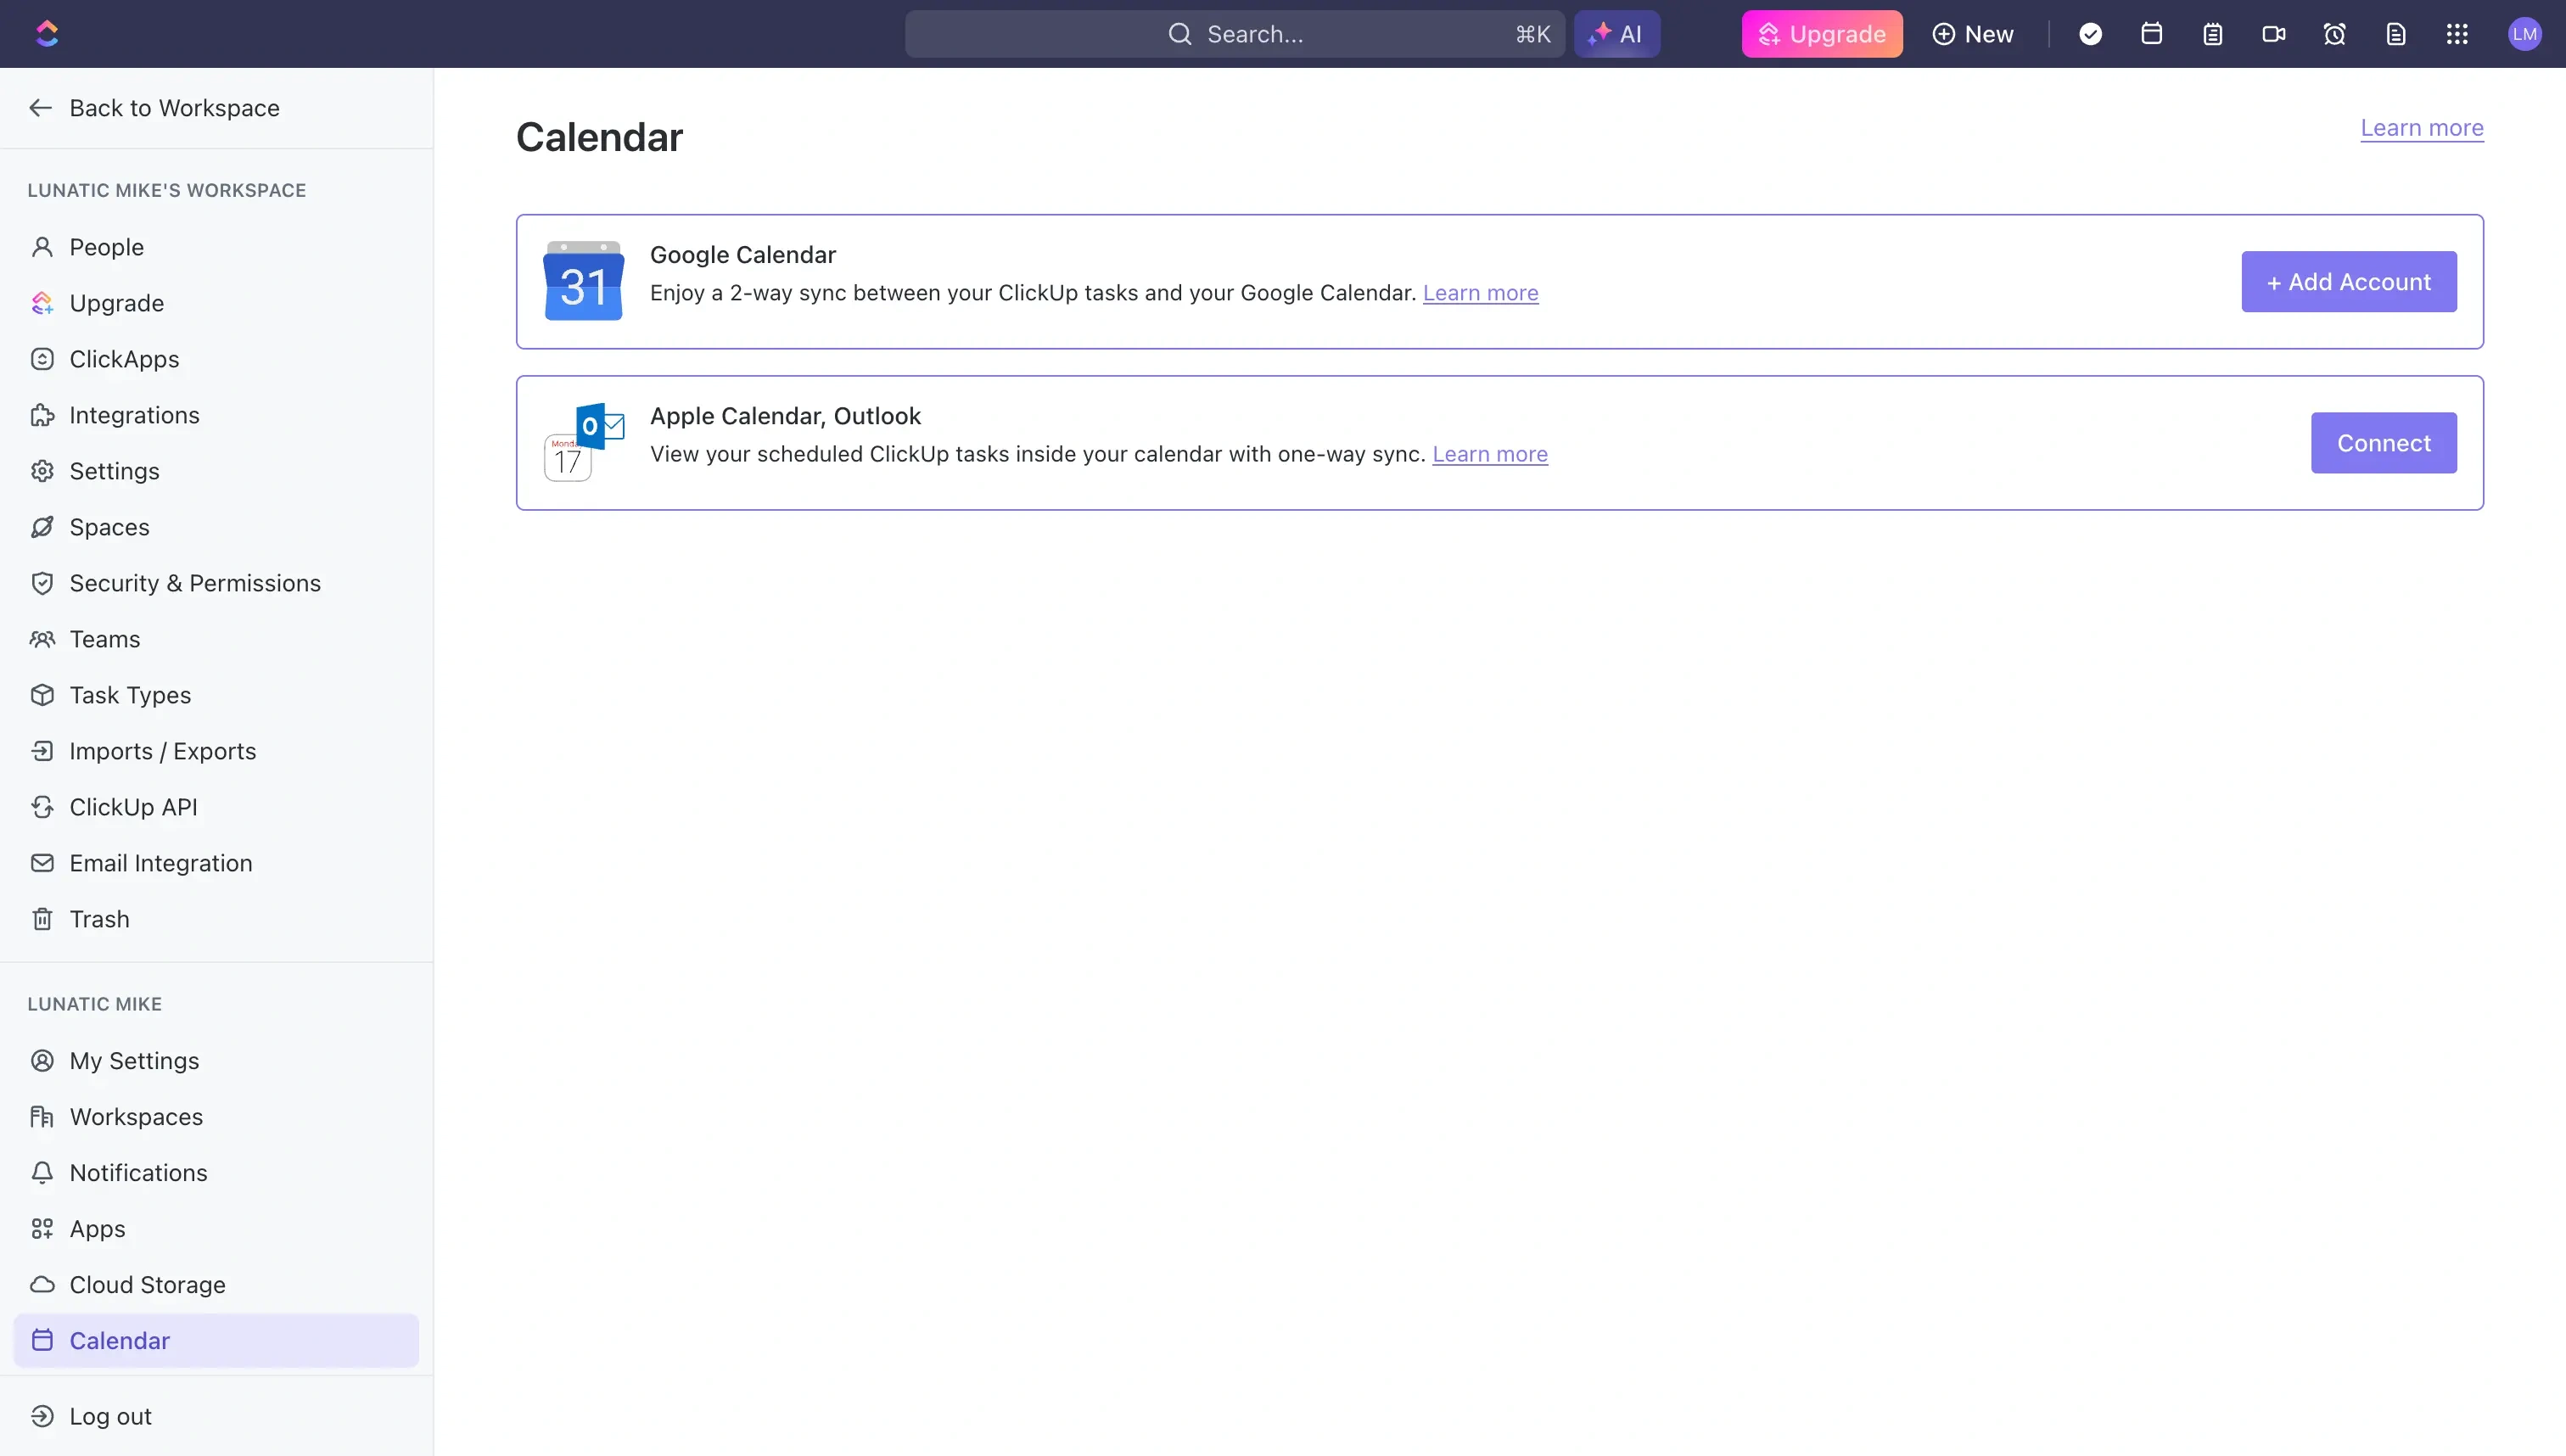Viewport: 2566px width, 1456px height.
Task: Expand the Imports and Exports section
Action: pos(162,753)
